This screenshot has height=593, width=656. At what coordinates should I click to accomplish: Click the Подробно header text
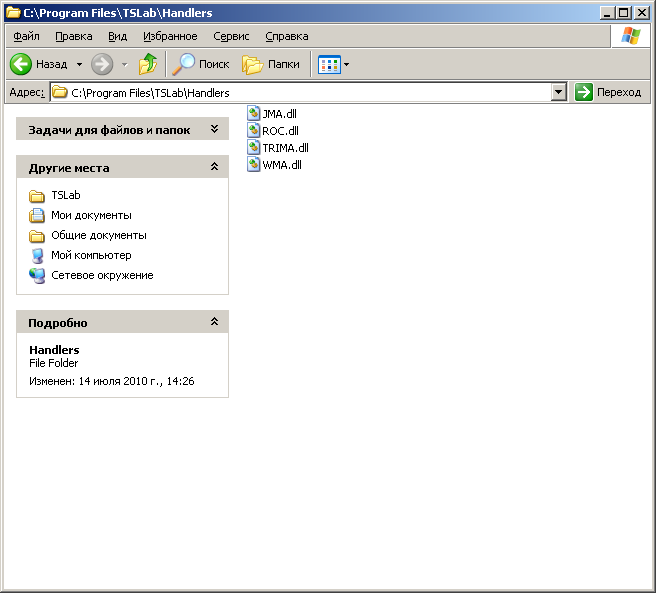(x=58, y=323)
